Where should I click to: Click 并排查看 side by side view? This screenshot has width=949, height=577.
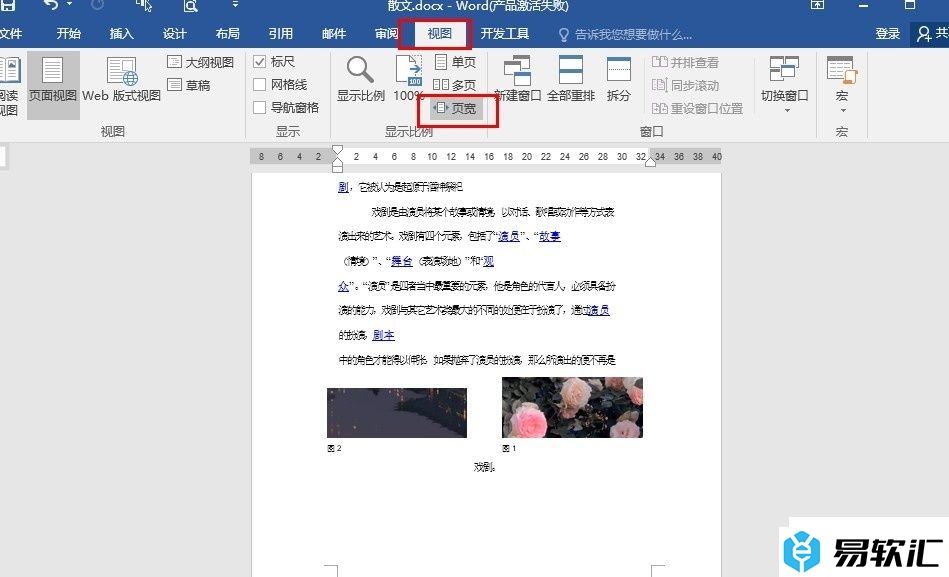[686, 62]
